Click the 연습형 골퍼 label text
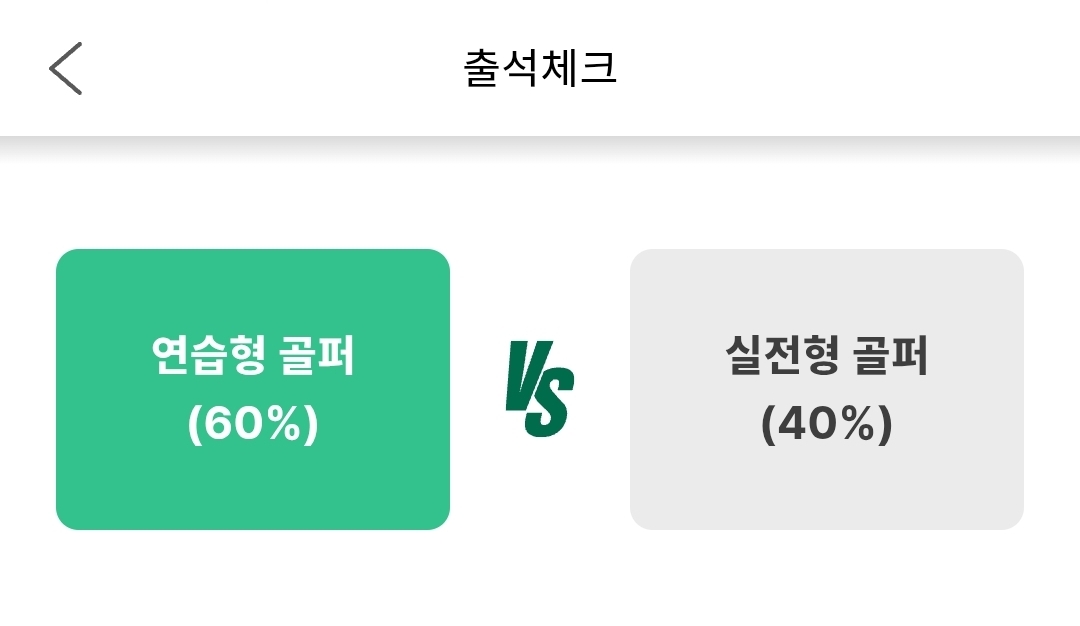Image resolution: width=1080 pixels, height=626 pixels. coord(253,357)
